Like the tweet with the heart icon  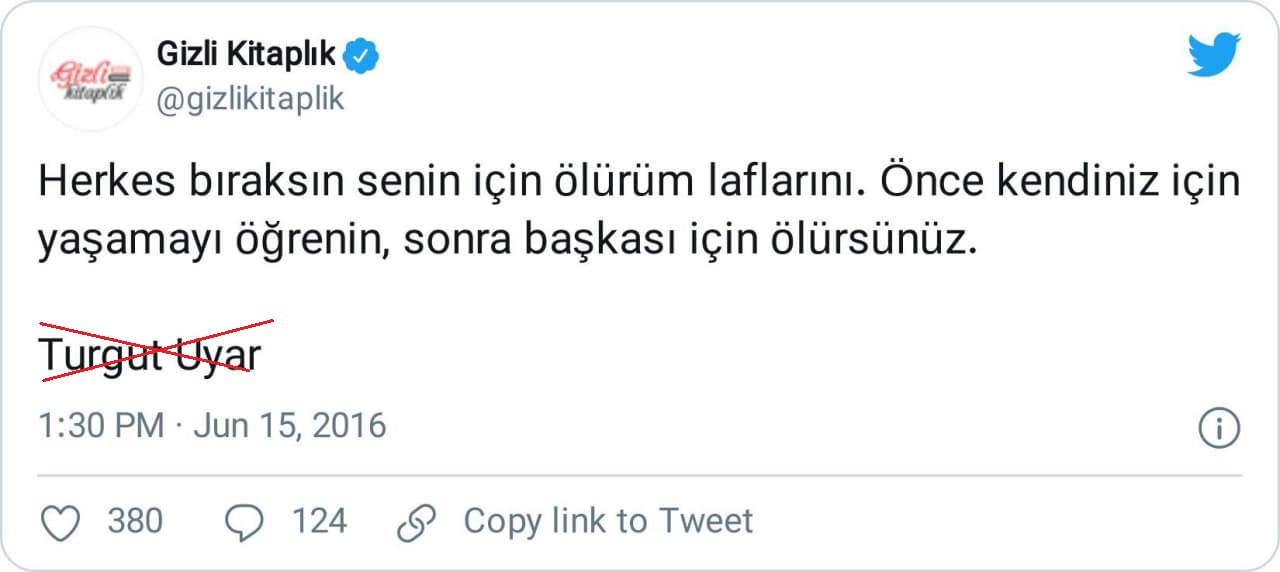coord(61,522)
